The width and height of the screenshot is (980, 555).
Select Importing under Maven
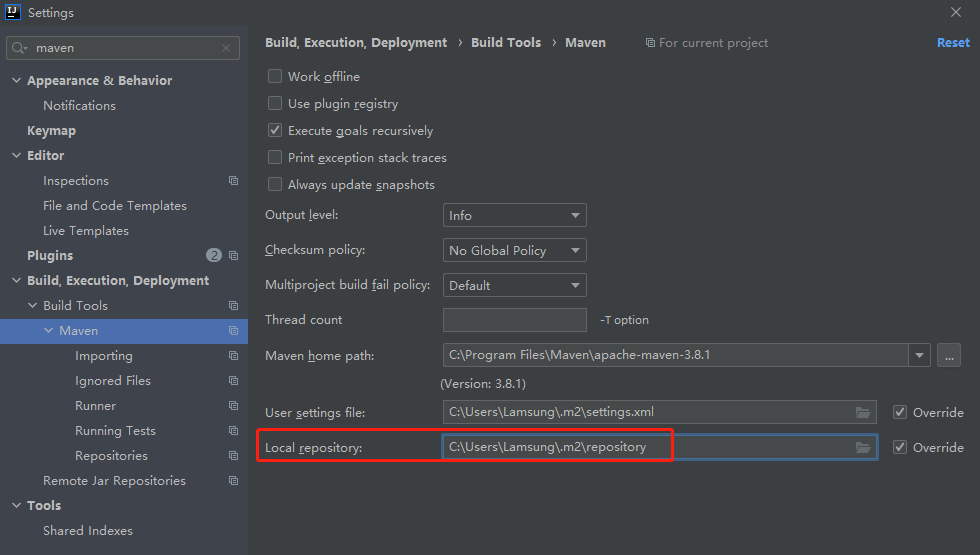(x=104, y=356)
